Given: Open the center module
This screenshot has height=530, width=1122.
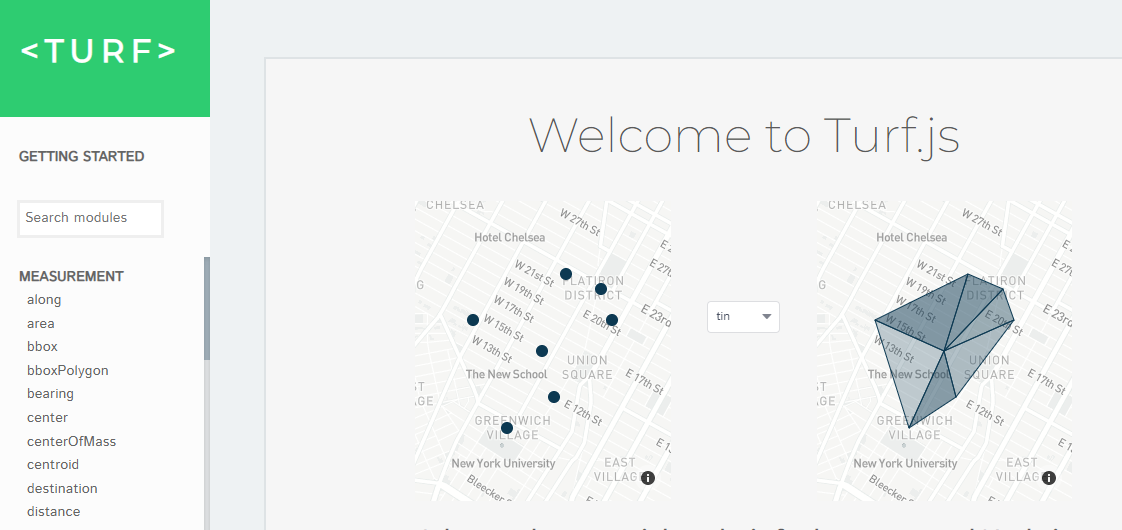Looking at the screenshot, I should click(x=47, y=418).
